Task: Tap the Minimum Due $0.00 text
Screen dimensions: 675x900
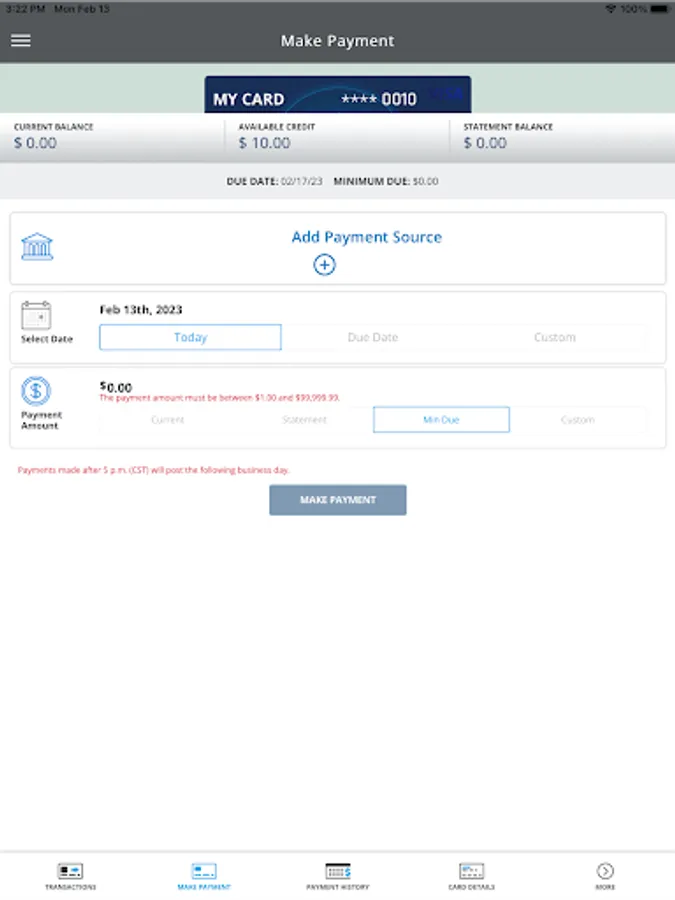Action: pos(386,181)
